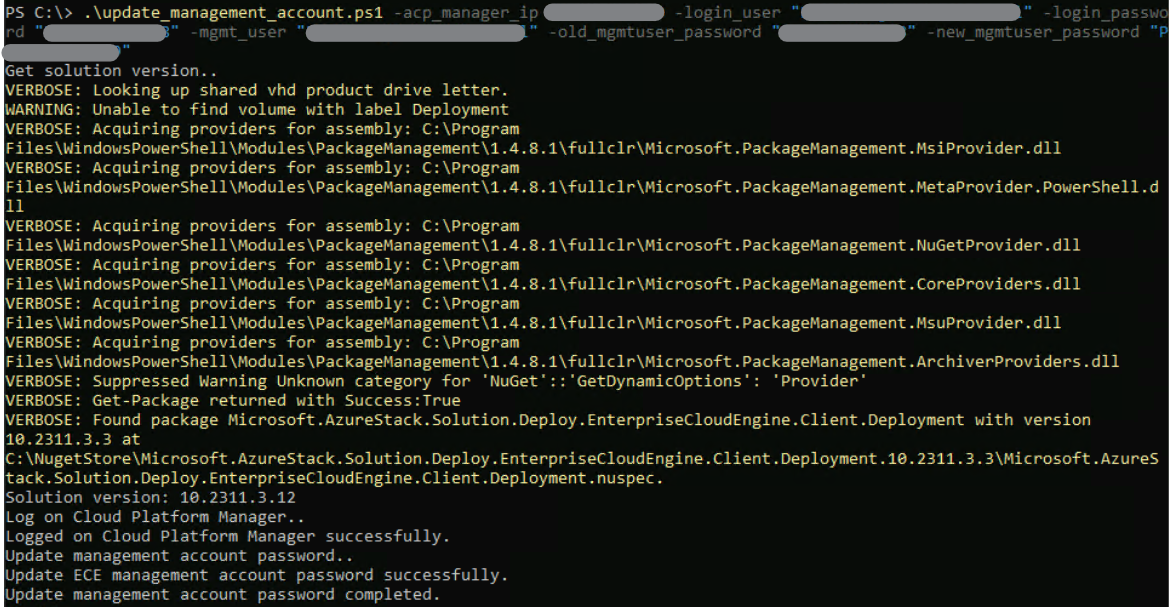This screenshot has width=1169, height=607.
Task: Click "Update ECE management account password successfully."
Action: [257, 576]
